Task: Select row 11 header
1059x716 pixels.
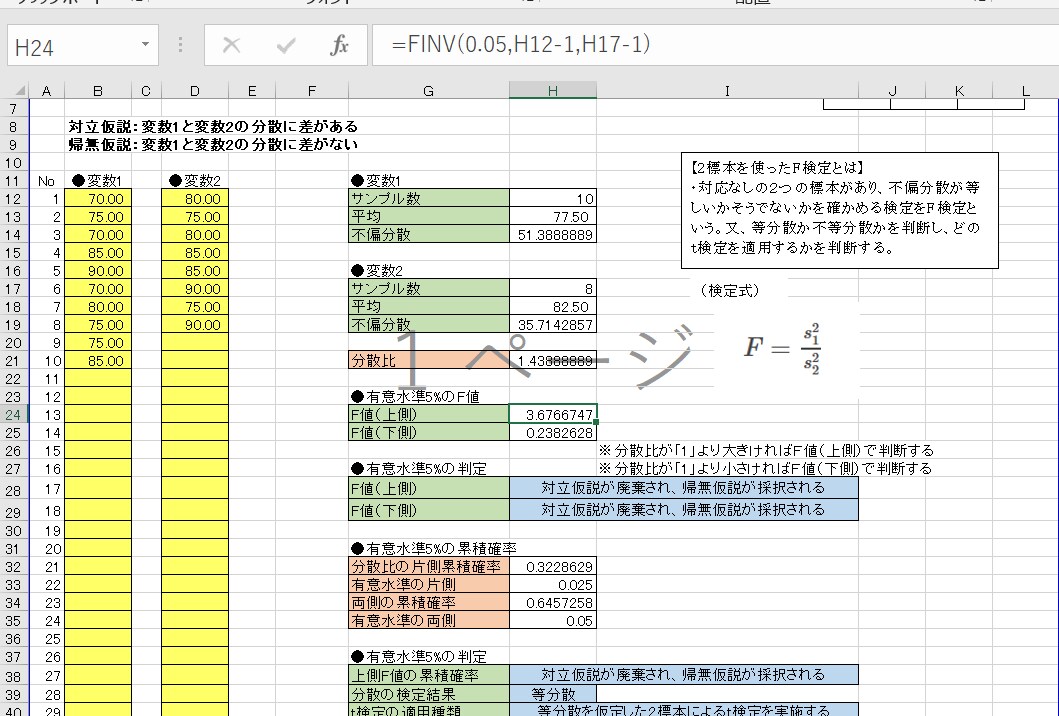Action: pos(14,181)
